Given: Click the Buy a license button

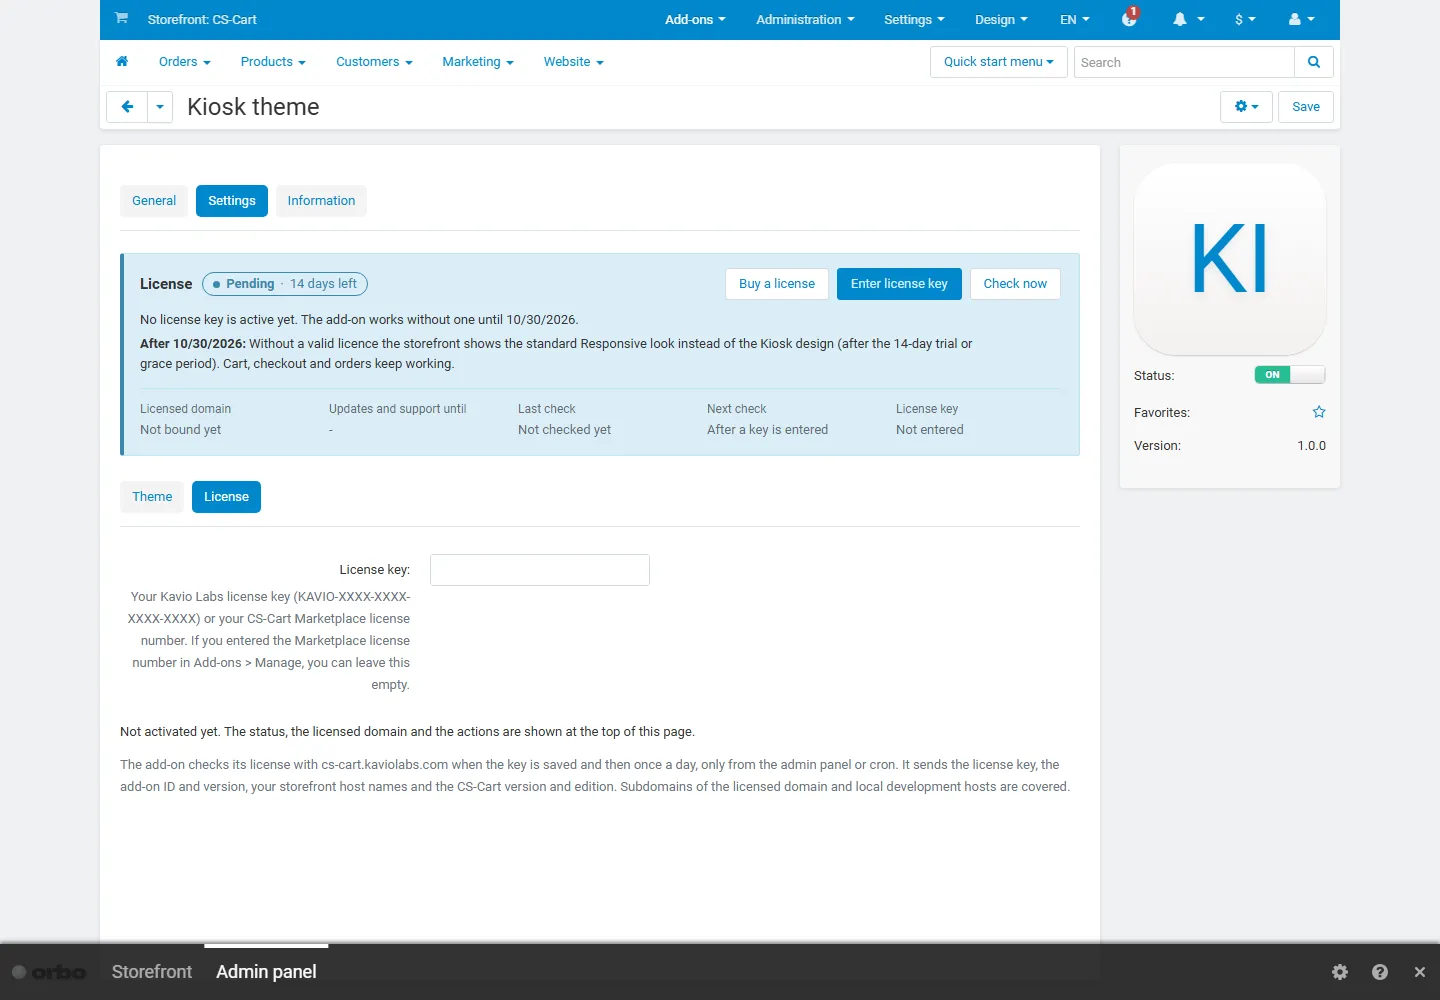Looking at the screenshot, I should point(777,284).
